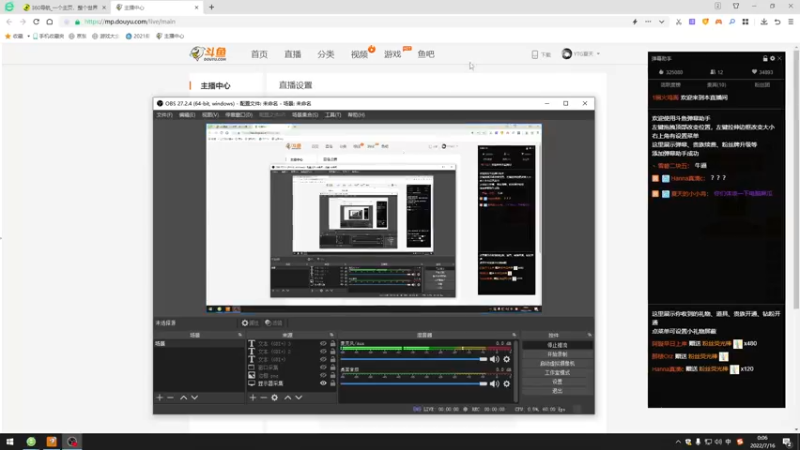
Task: Click the Douyu logo
Action: (x=208, y=54)
